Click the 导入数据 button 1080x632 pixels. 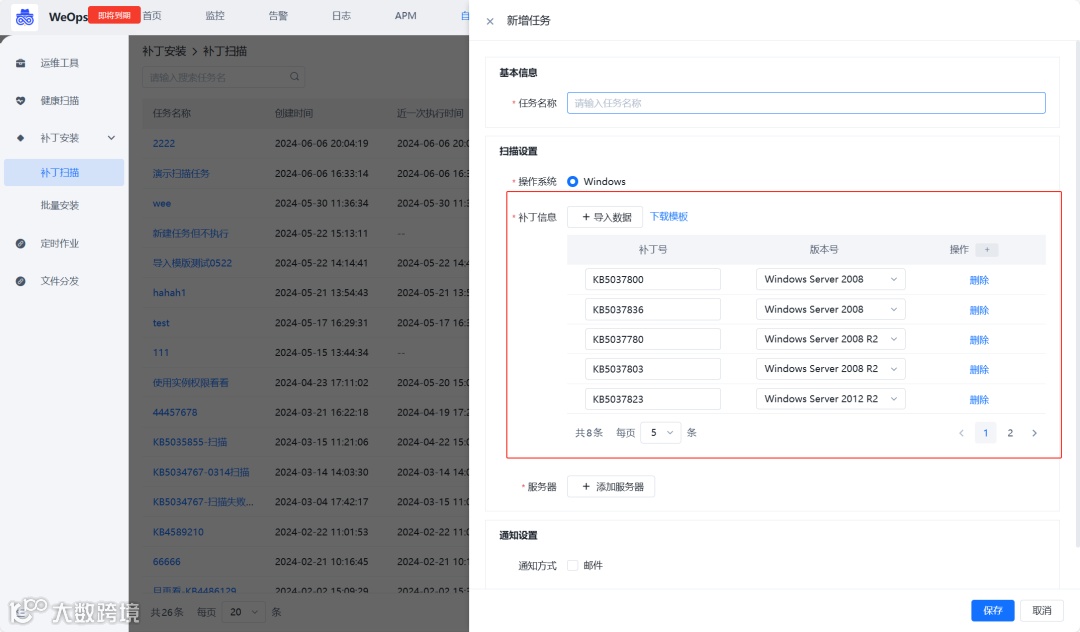click(x=605, y=217)
